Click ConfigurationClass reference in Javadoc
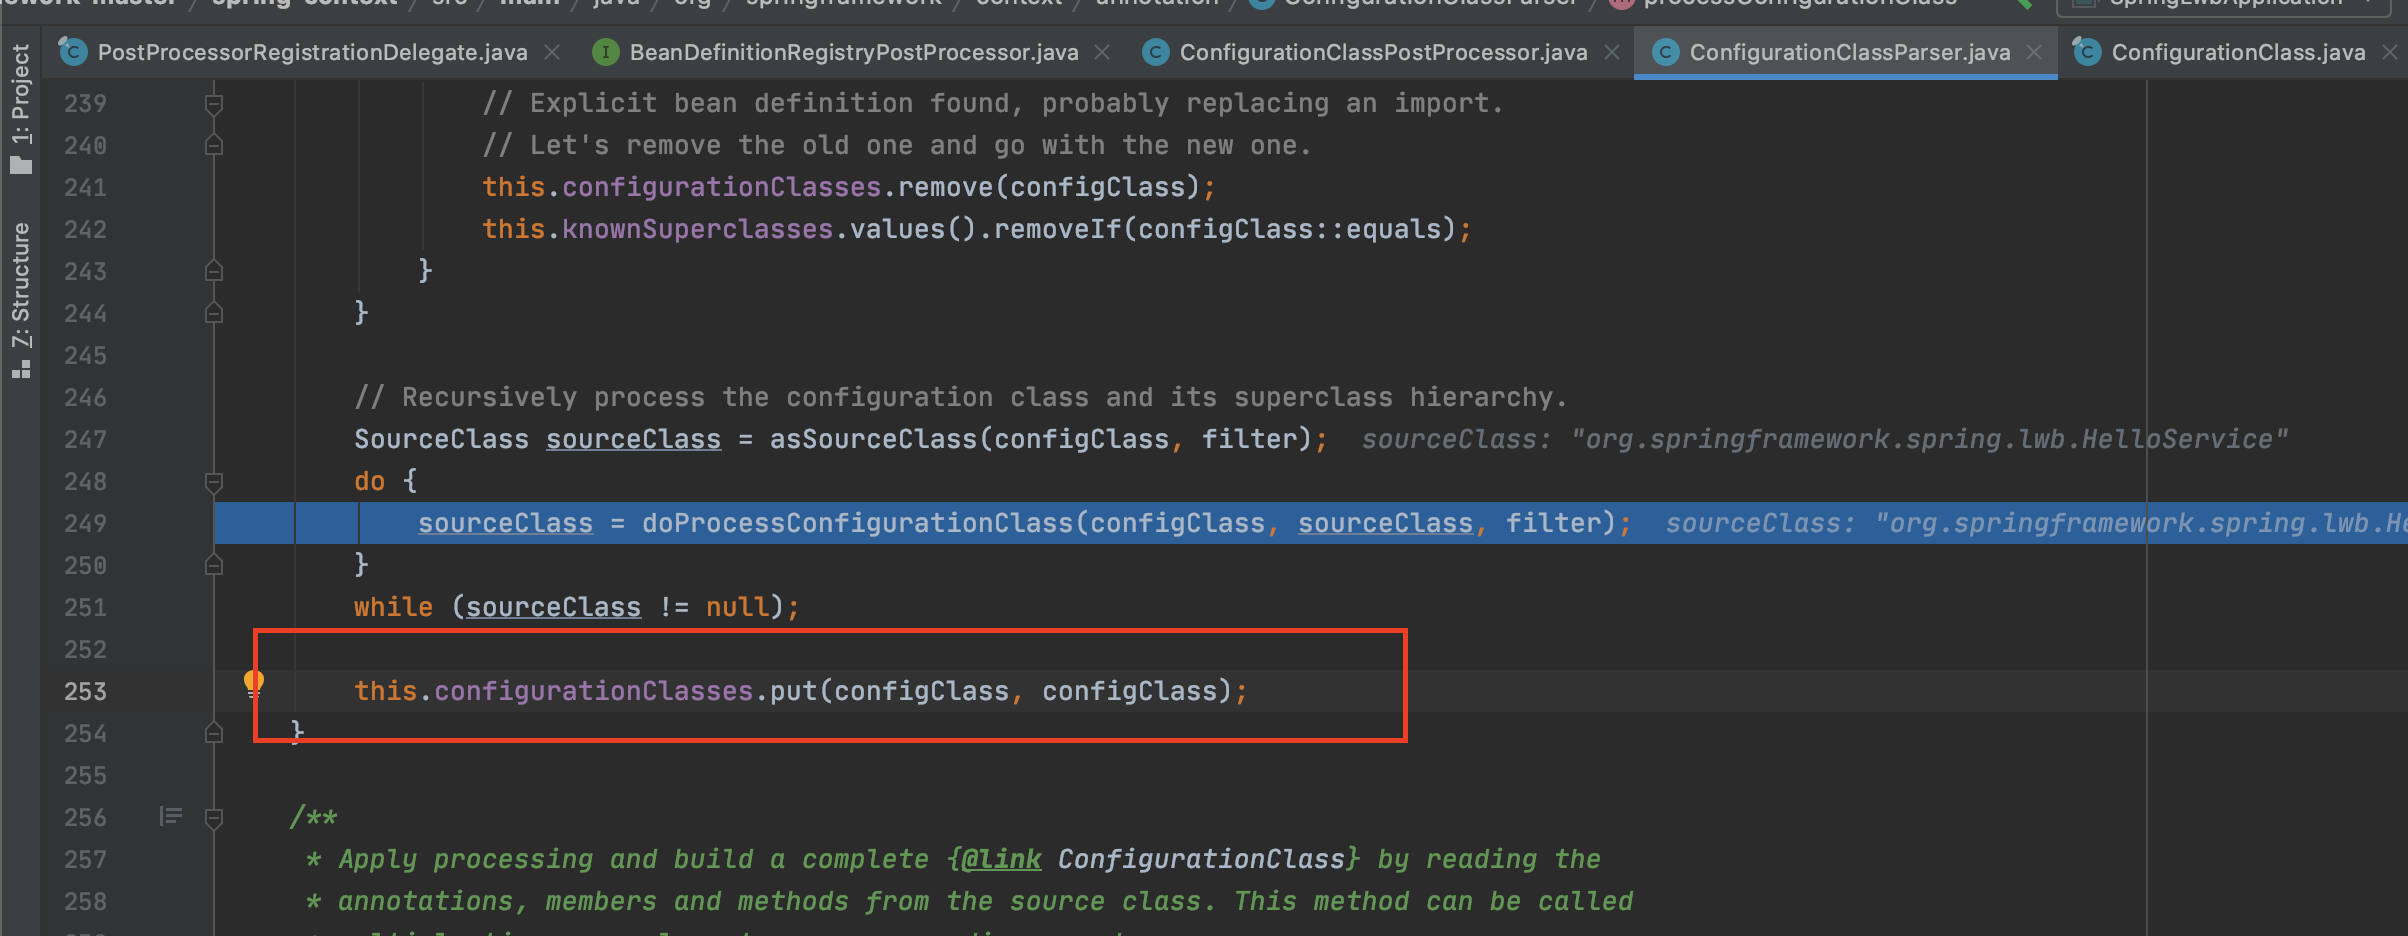Screen dimensions: 2408x936 [x=1201, y=859]
